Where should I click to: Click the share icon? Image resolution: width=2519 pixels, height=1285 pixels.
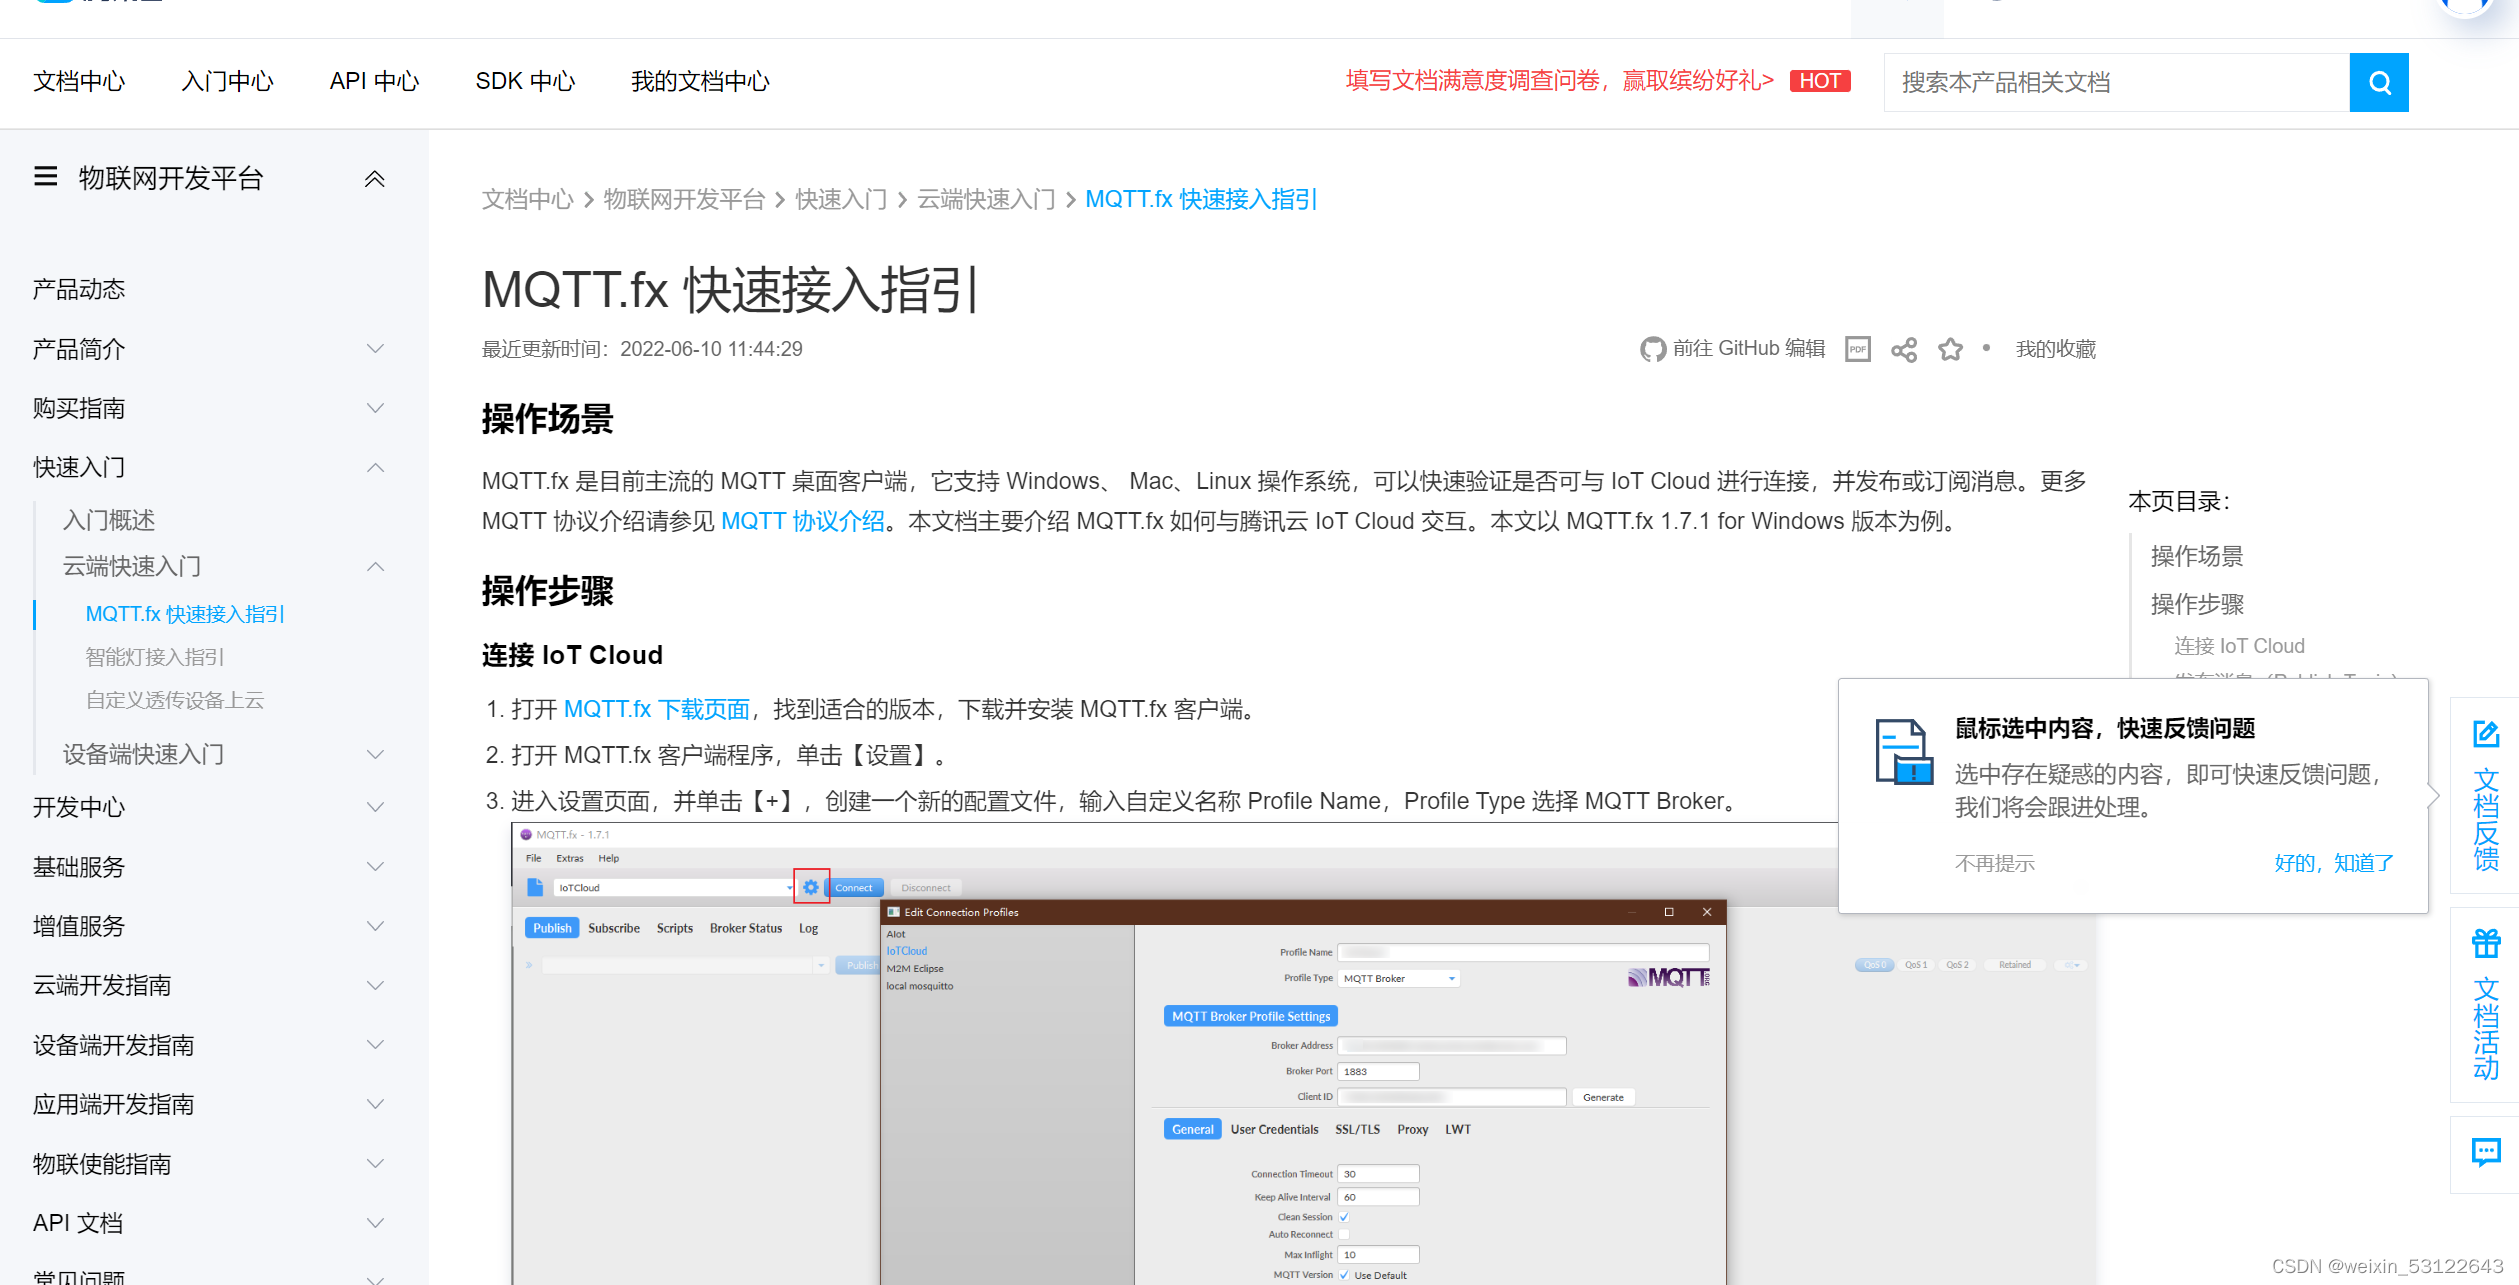pos(1904,349)
